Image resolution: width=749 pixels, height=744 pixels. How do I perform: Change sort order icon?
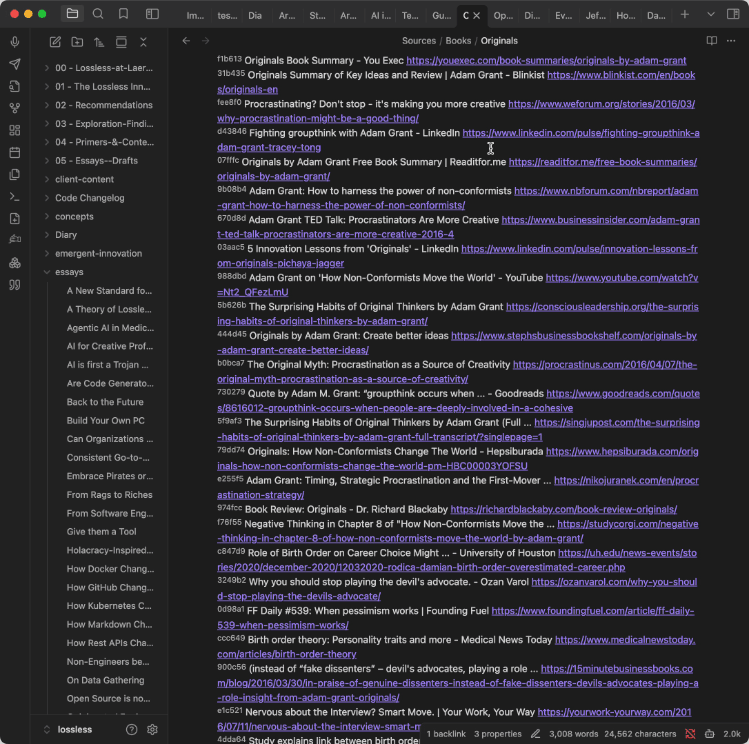pos(99,42)
